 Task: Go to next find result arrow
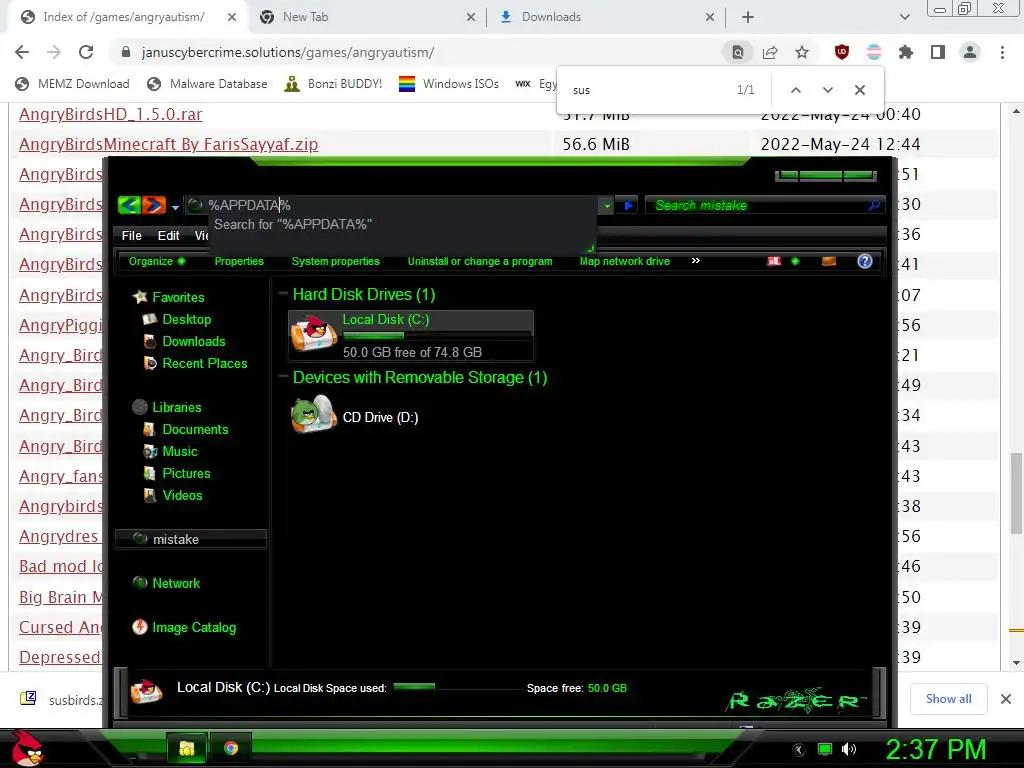(x=827, y=90)
